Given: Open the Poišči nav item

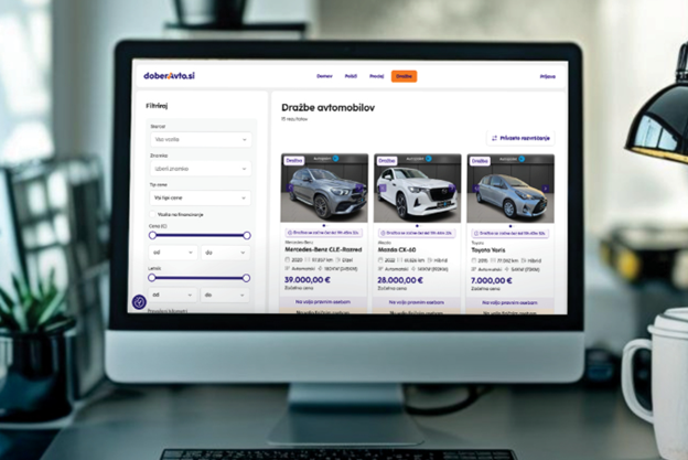Looking at the screenshot, I should [351, 76].
